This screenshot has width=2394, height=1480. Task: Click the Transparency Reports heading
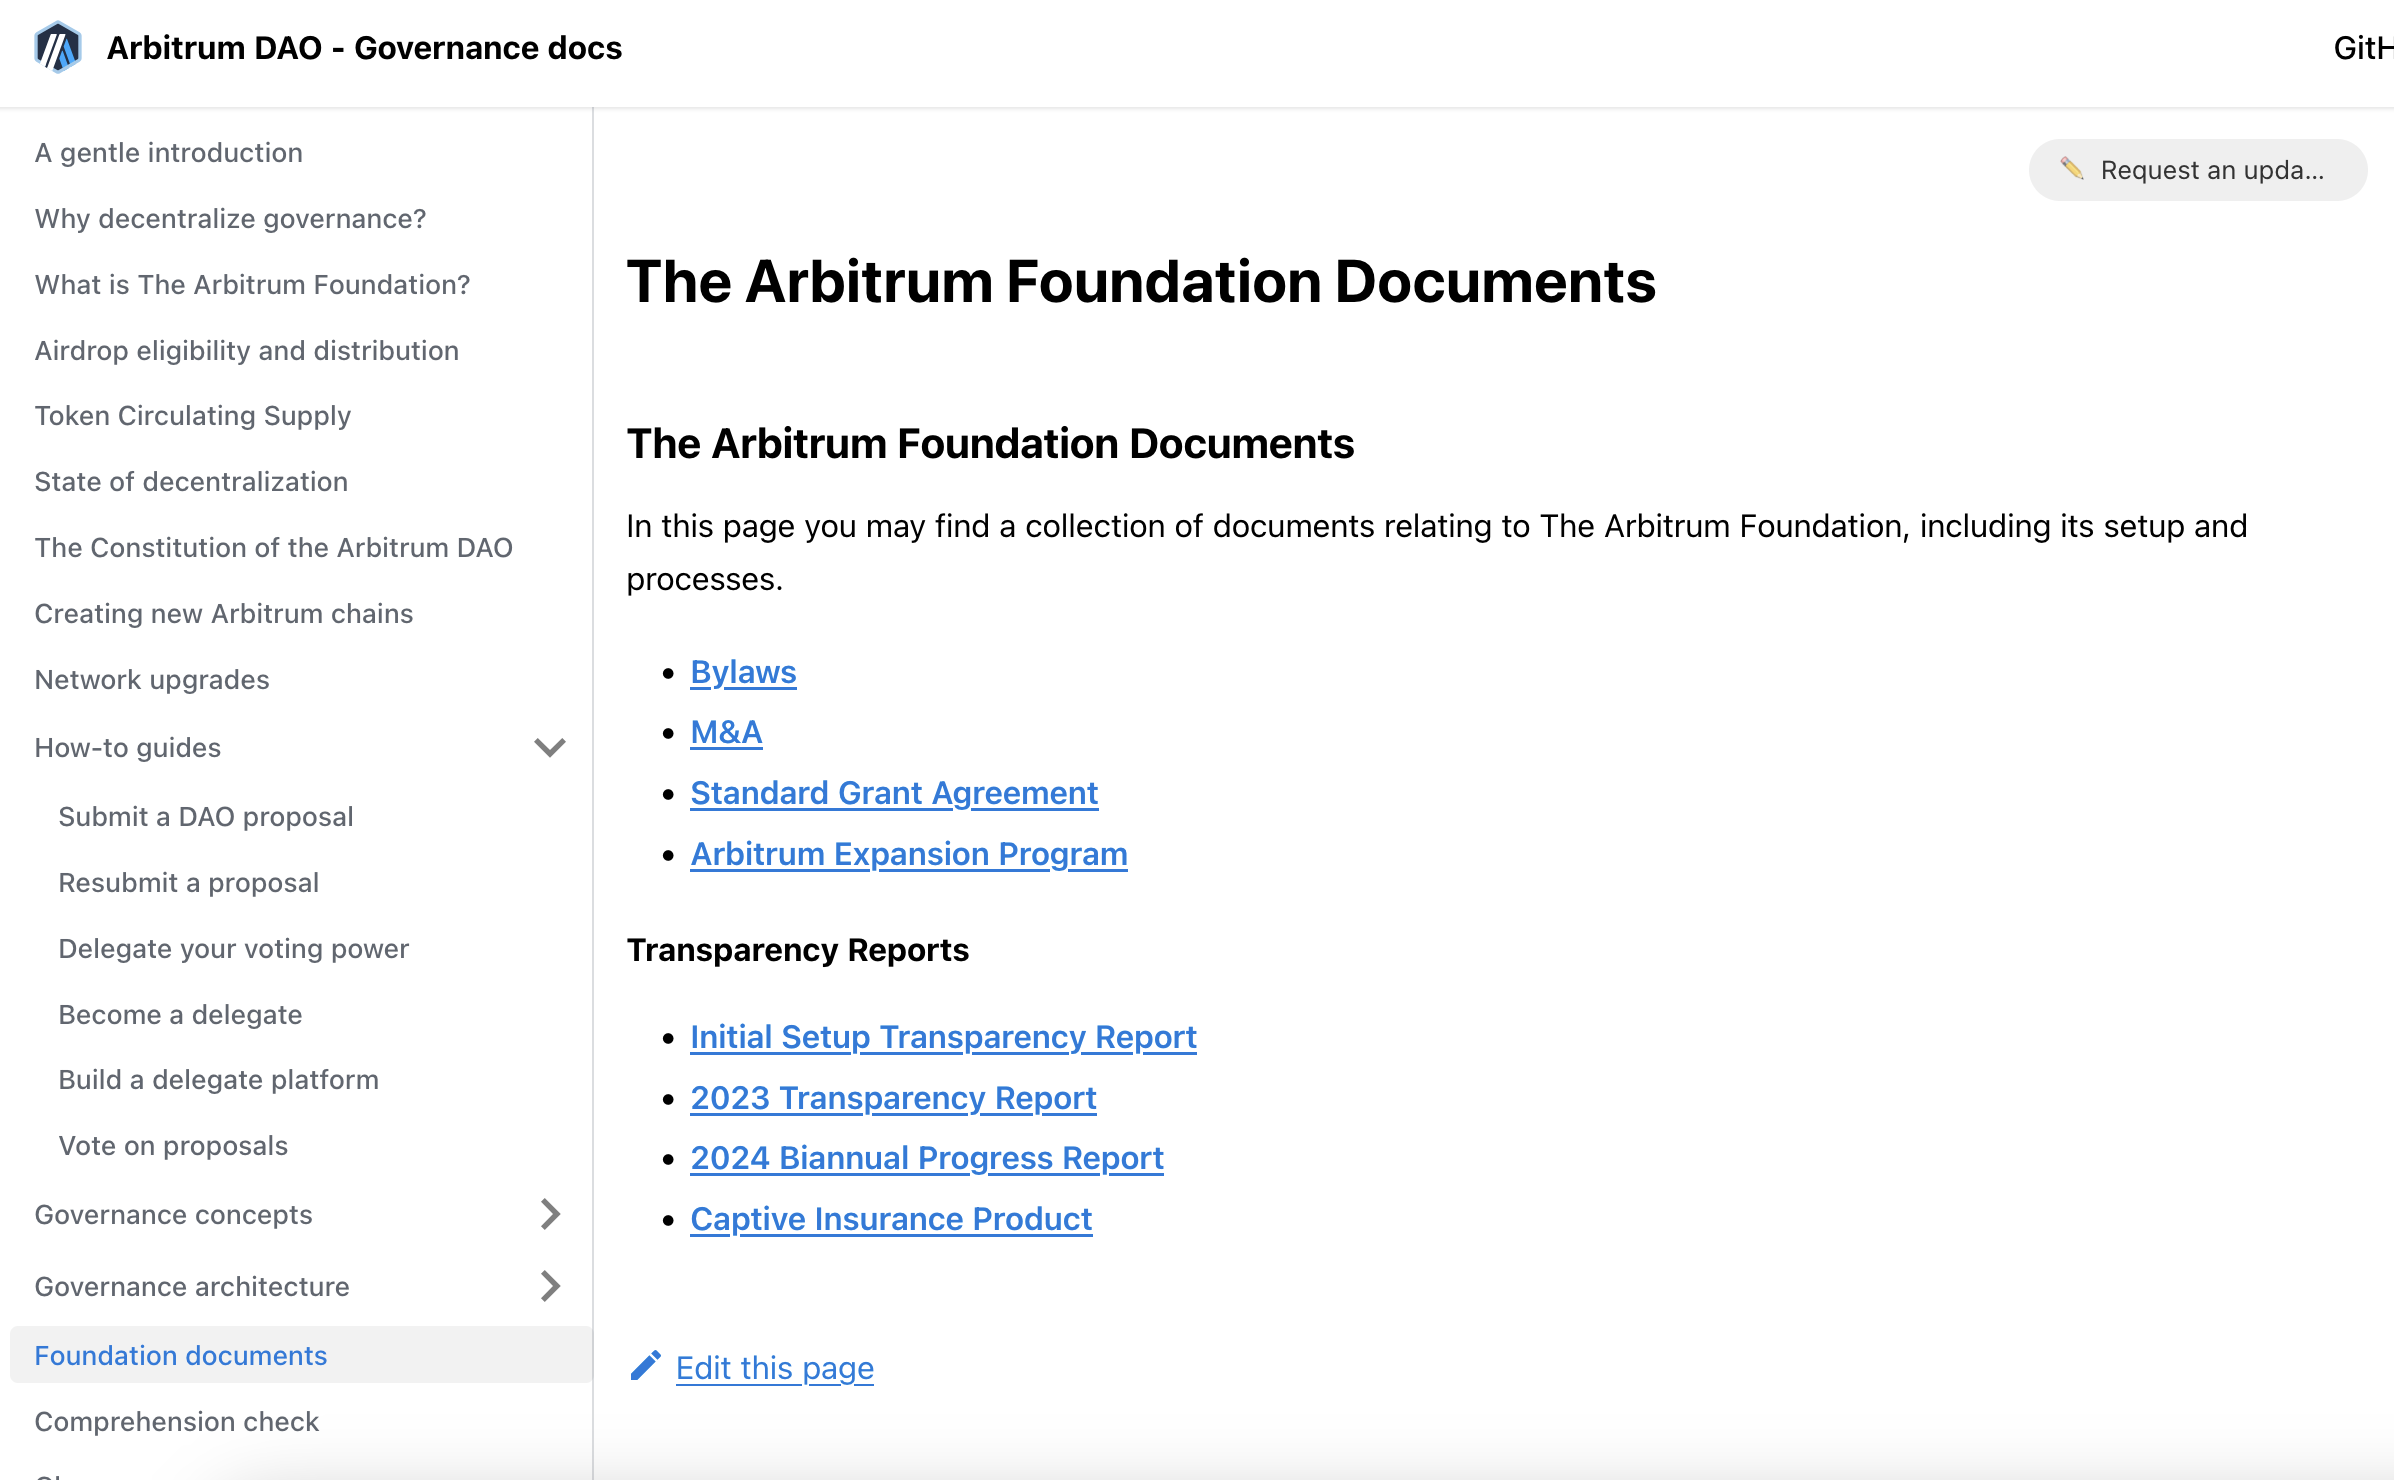[798, 950]
